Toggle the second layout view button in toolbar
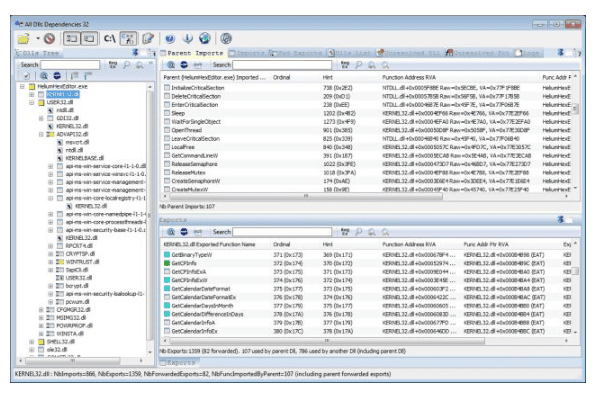 tap(89, 38)
